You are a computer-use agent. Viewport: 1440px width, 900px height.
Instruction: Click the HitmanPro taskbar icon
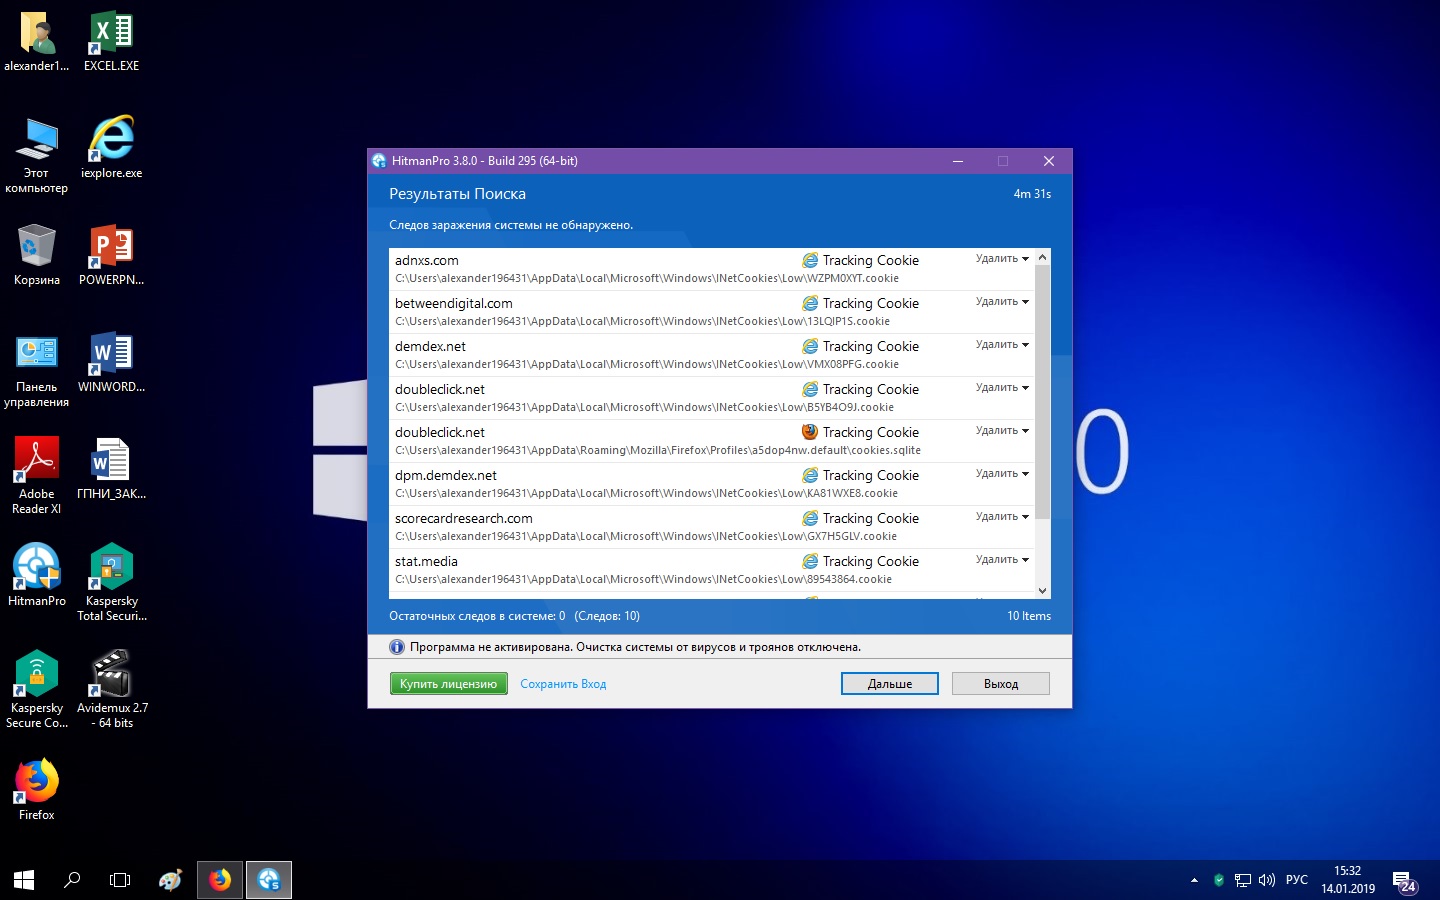[x=268, y=880]
